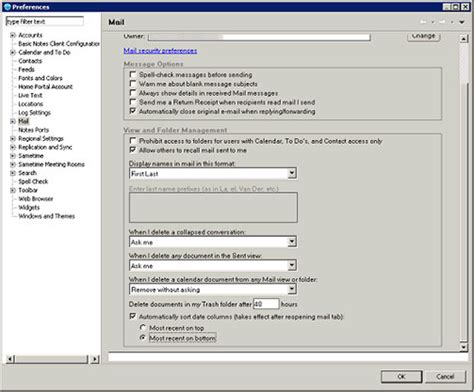
Task: Click the Cancel button
Action: 445,377
